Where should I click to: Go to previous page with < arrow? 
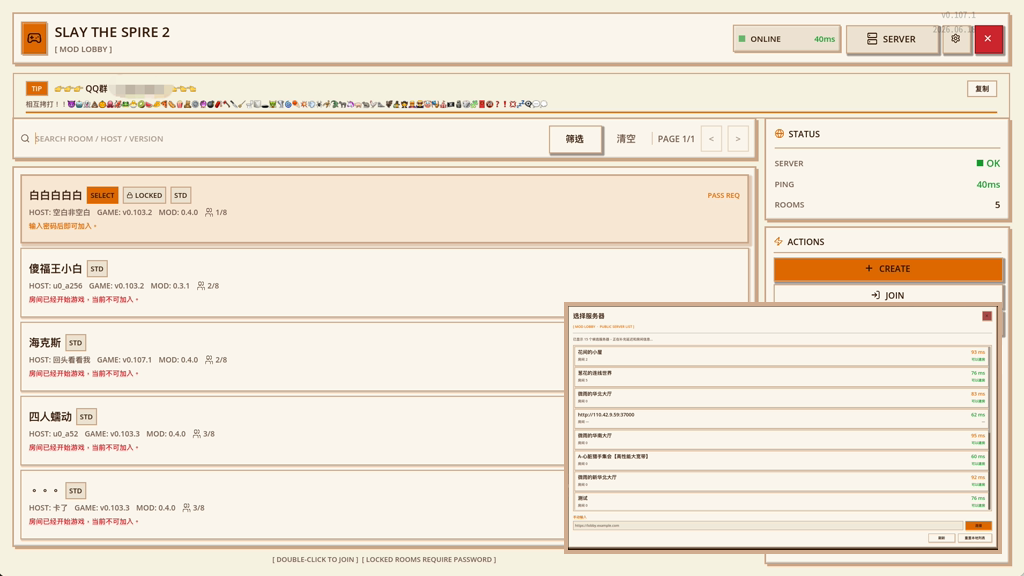(x=711, y=139)
